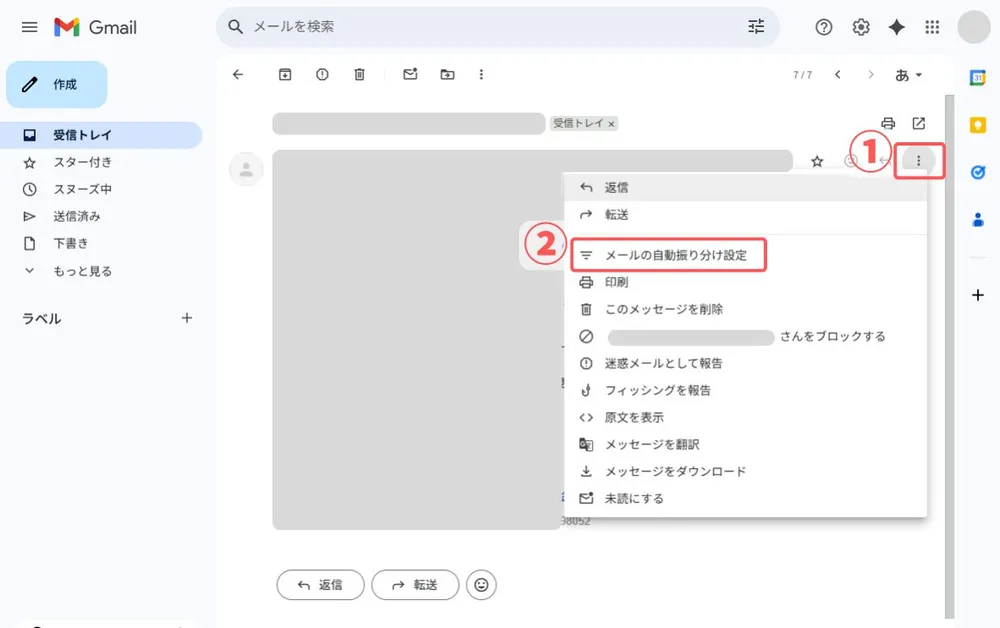Select このメッセージを削除 menu item
Image resolution: width=1000 pixels, height=628 pixels.
[746, 309]
